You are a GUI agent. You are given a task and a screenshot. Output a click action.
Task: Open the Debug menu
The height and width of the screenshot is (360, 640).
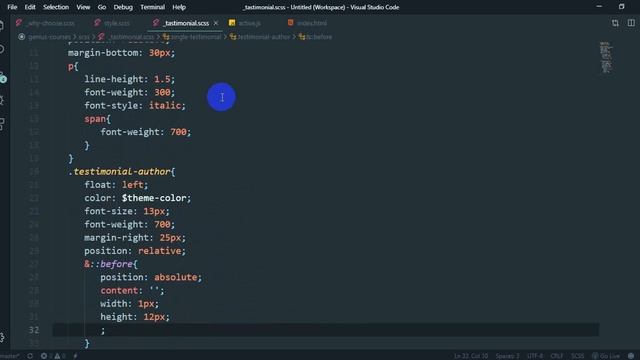123,7
